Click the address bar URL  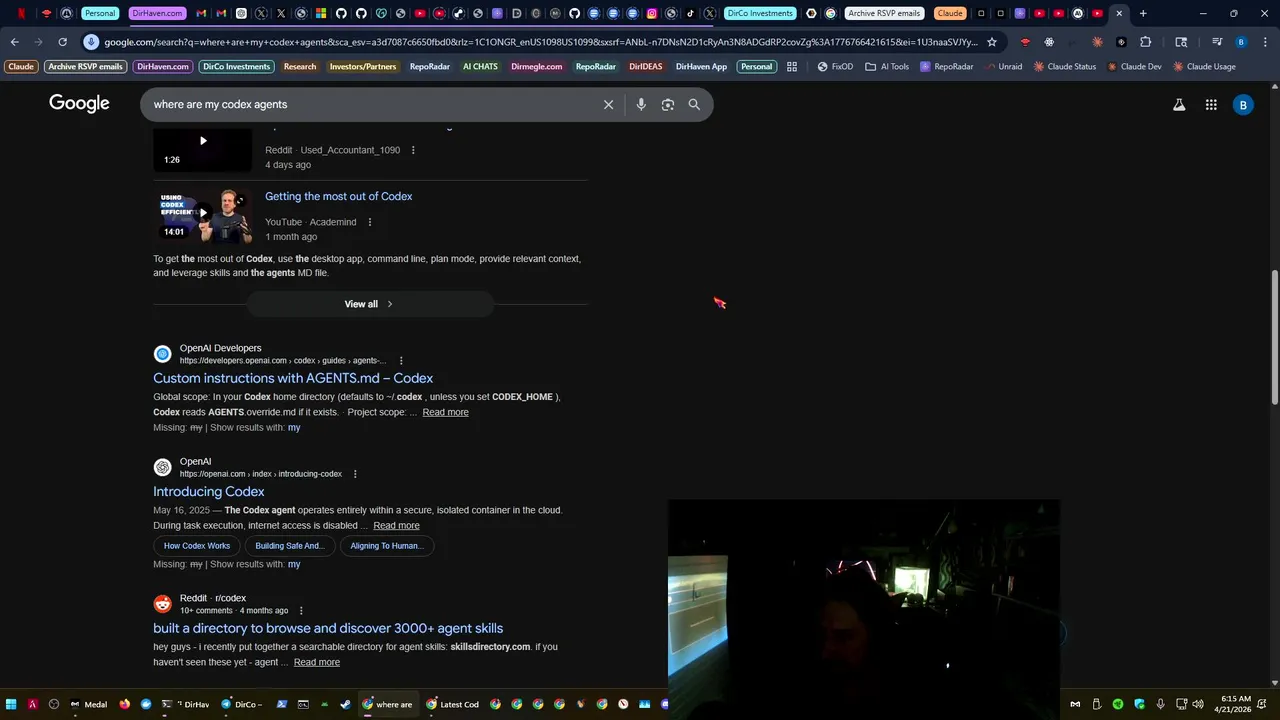(x=540, y=42)
